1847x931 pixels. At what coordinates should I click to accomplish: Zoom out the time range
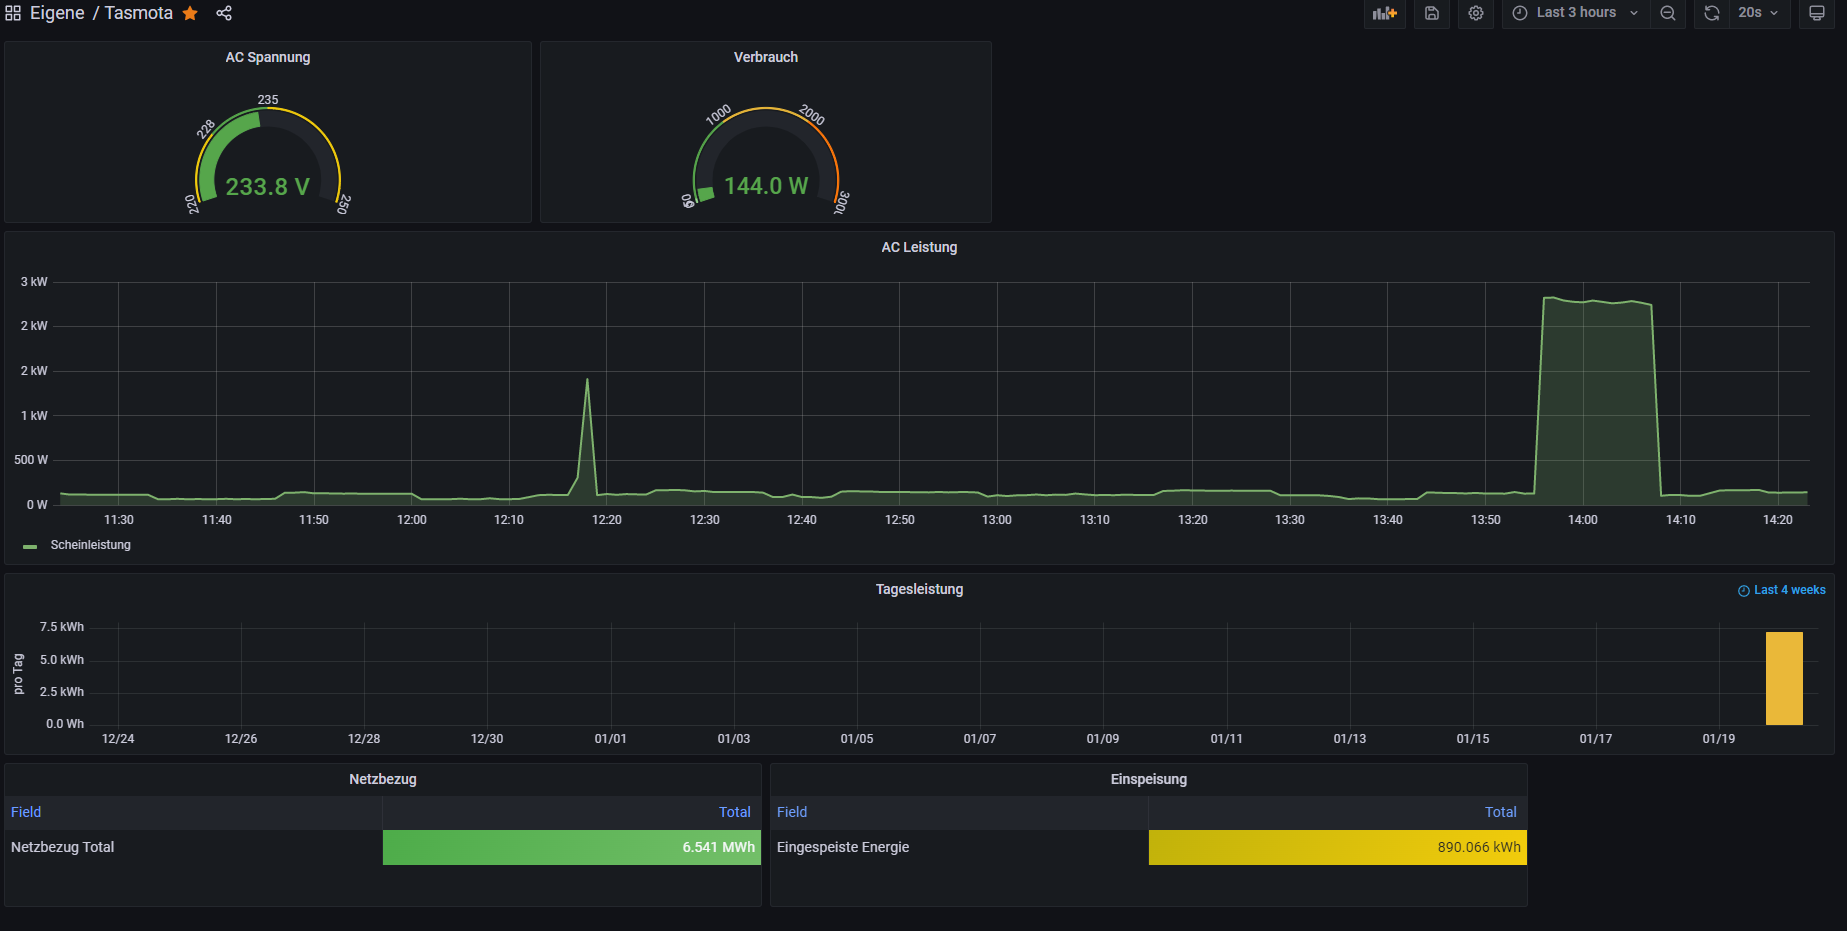(1668, 13)
